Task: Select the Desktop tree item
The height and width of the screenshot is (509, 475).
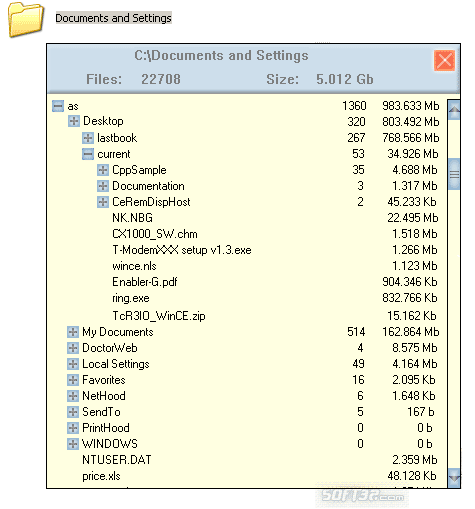Action: (x=103, y=121)
